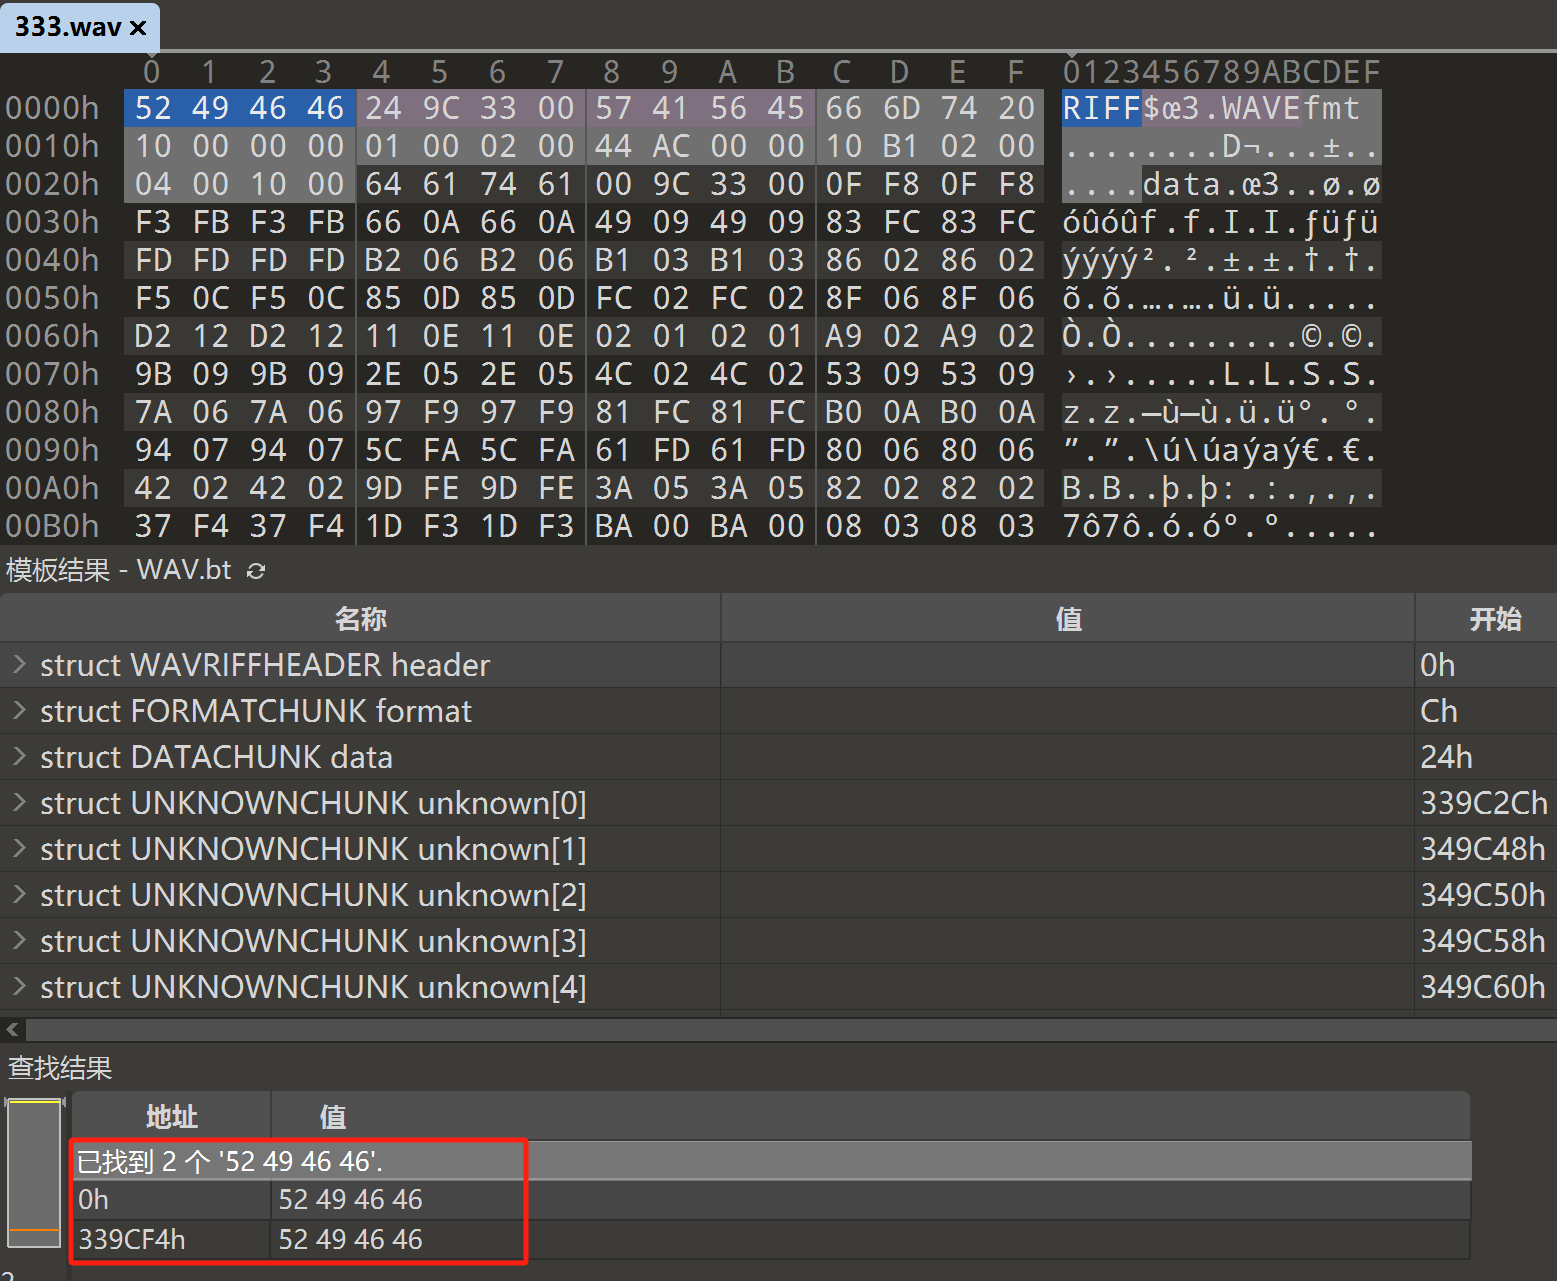Select the 333.wav file tab

(80, 26)
